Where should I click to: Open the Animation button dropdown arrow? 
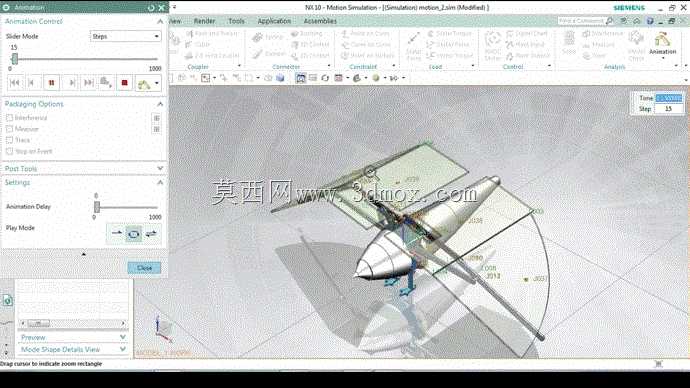point(663,58)
